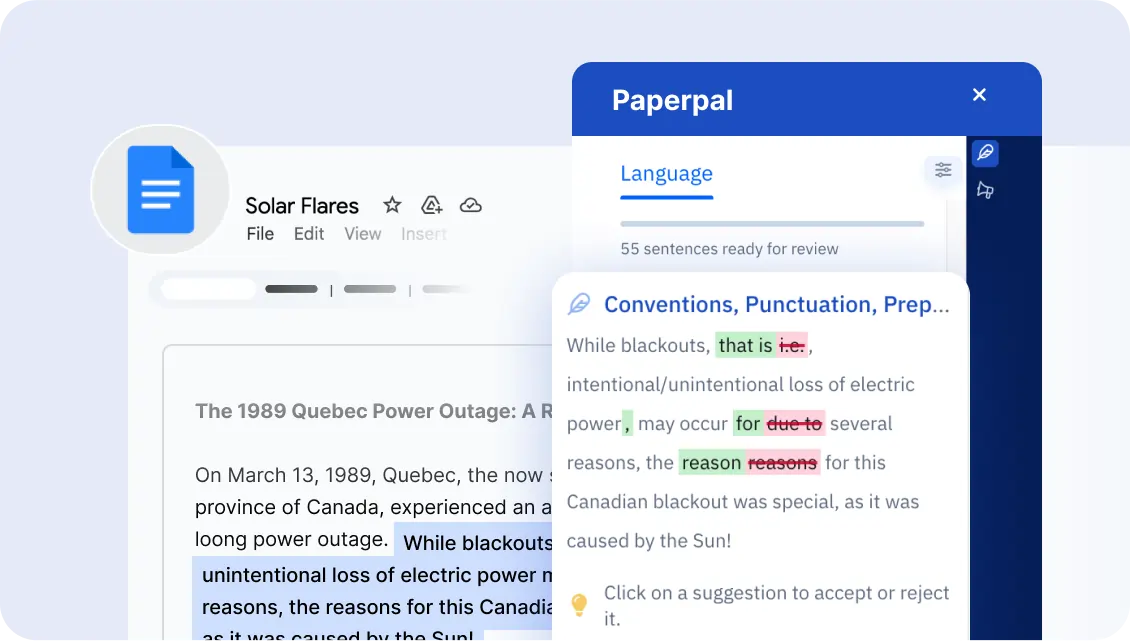Select the feather icon in Paperpal sidebar
This screenshot has width=1130, height=641.
click(x=985, y=153)
